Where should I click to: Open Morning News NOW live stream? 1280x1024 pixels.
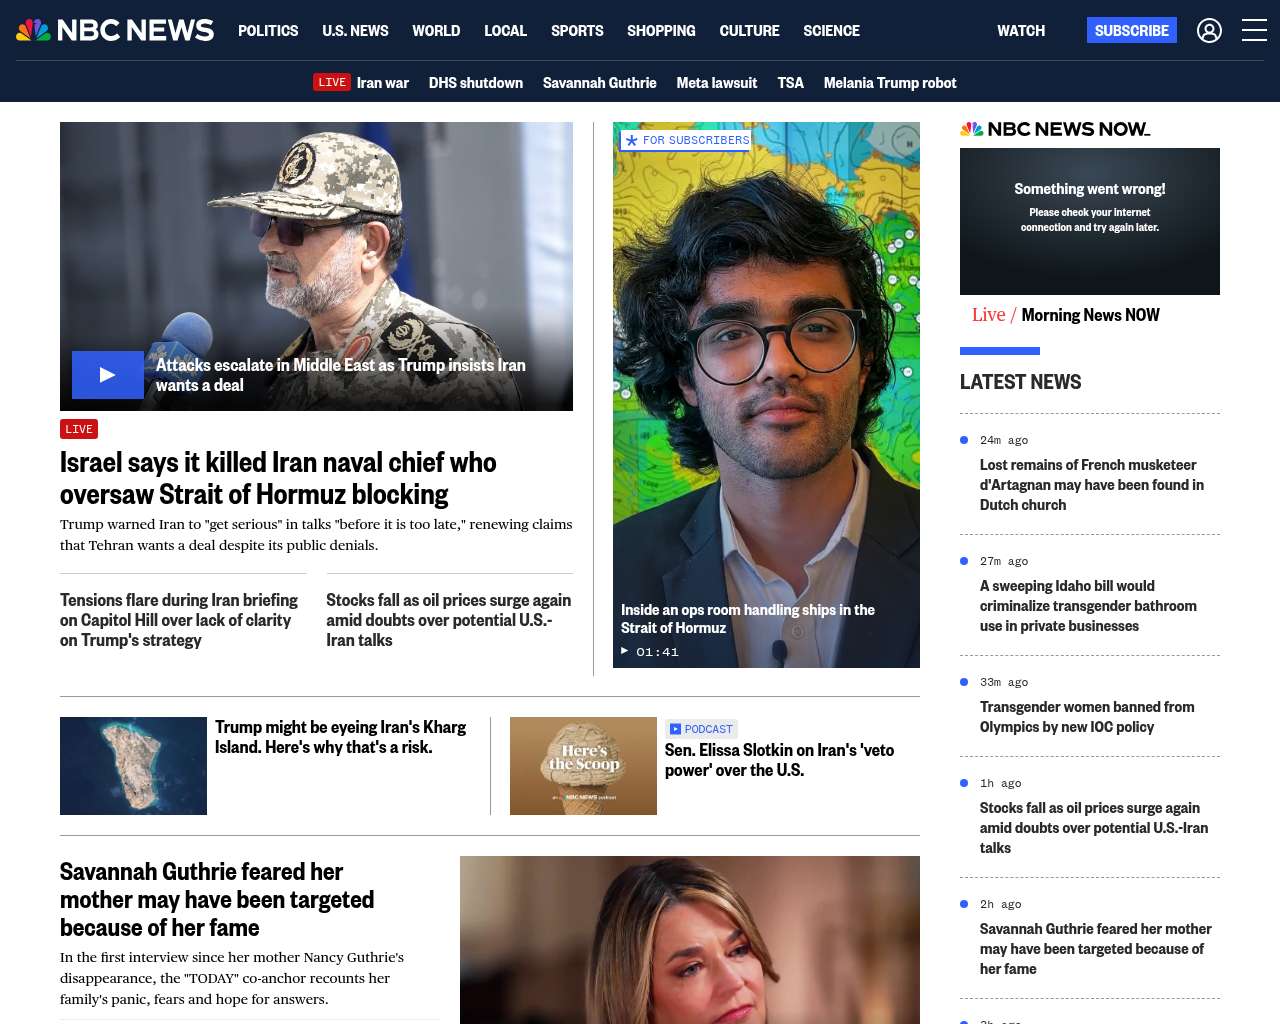click(1089, 315)
